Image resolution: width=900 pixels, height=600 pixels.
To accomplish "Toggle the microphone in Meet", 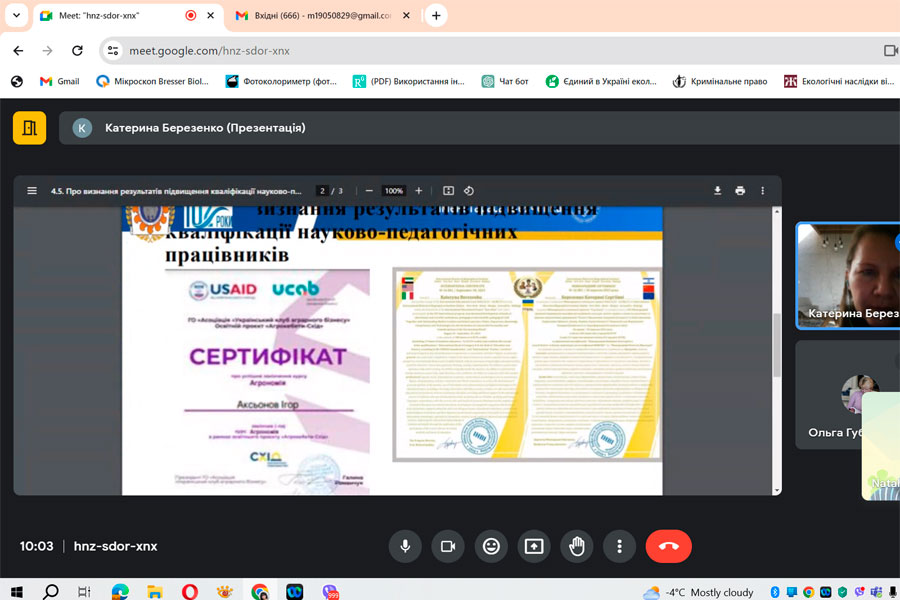I will pyautogui.click(x=405, y=546).
